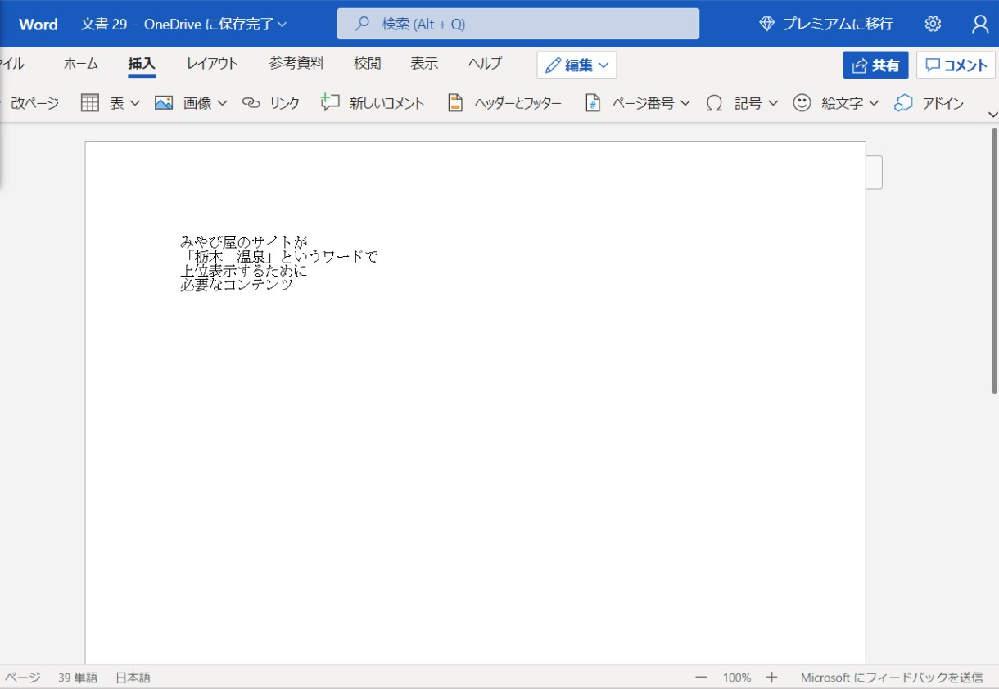Zoom in using the plus control
The height and width of the screenshot is (689, 999).
click(771, 677)
